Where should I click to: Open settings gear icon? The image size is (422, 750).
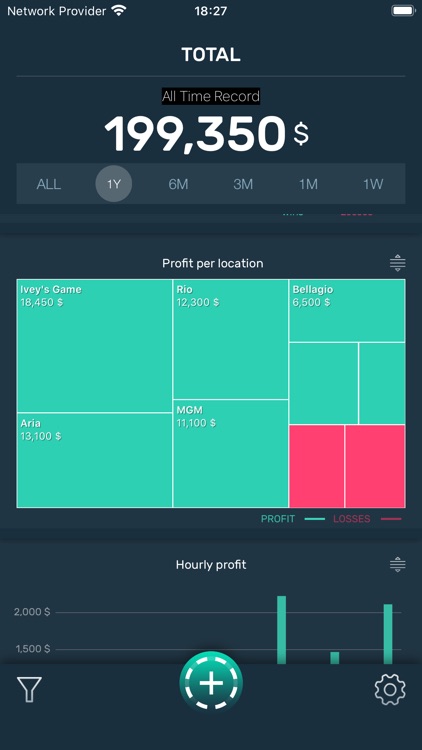390,689
